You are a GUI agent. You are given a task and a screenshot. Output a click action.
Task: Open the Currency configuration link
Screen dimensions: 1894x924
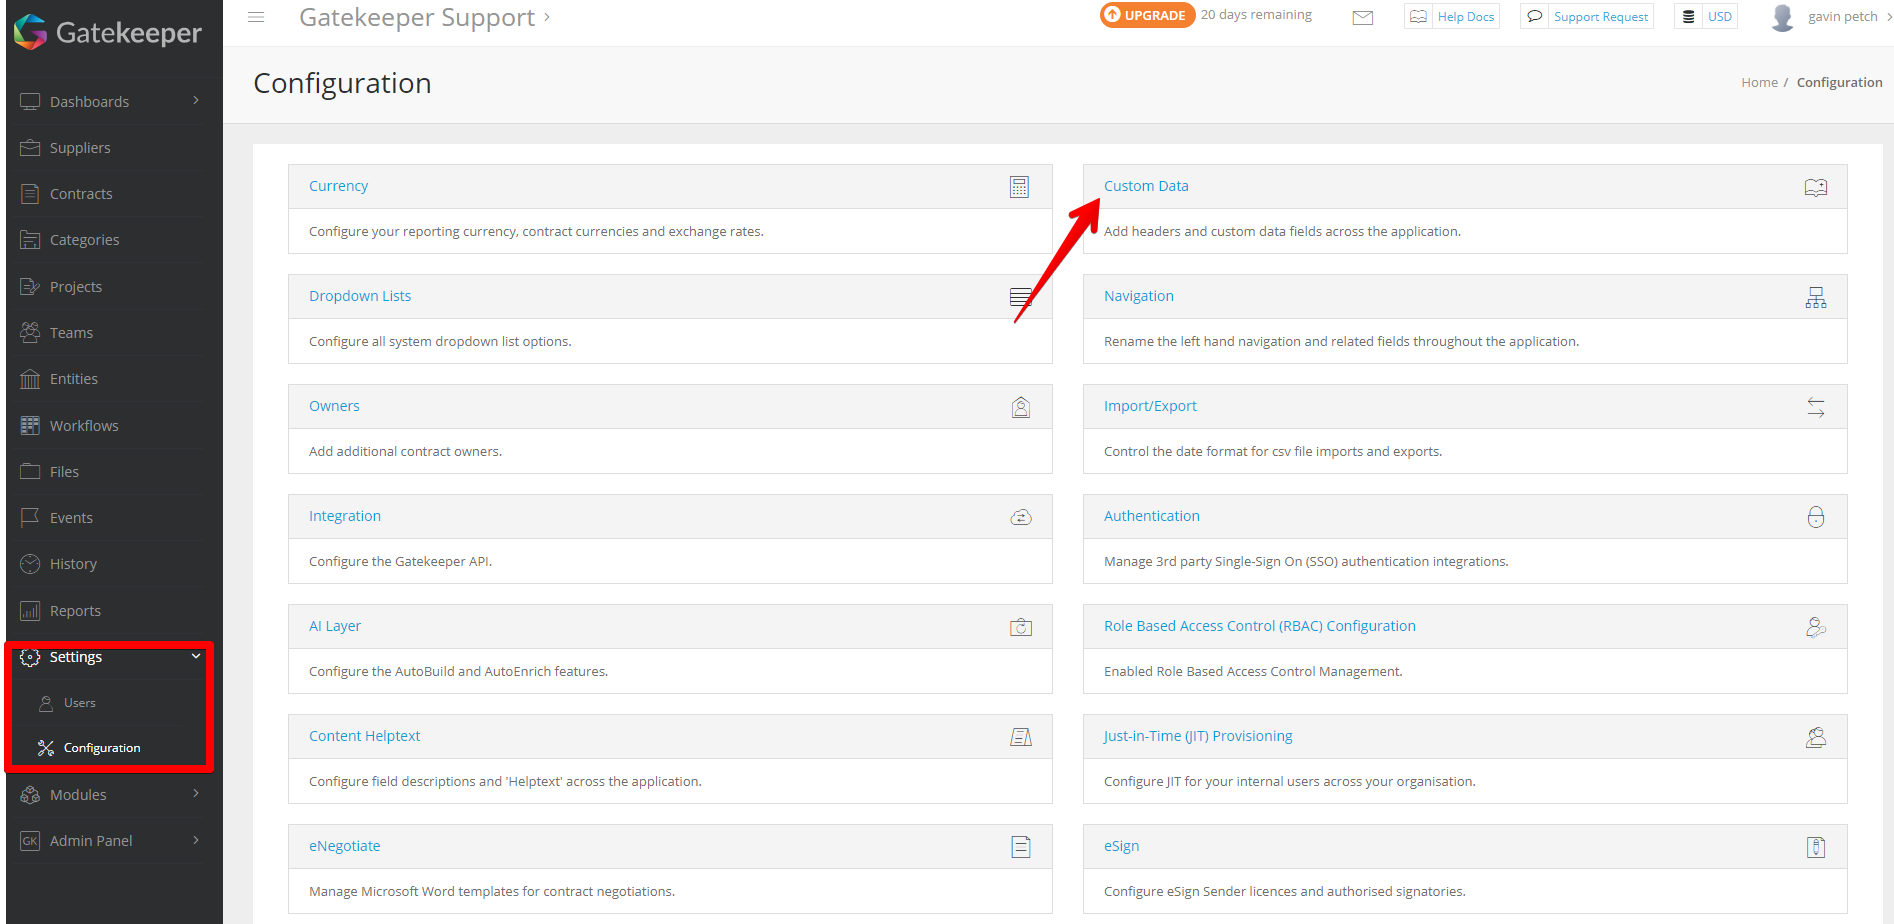tap(338, 186)
